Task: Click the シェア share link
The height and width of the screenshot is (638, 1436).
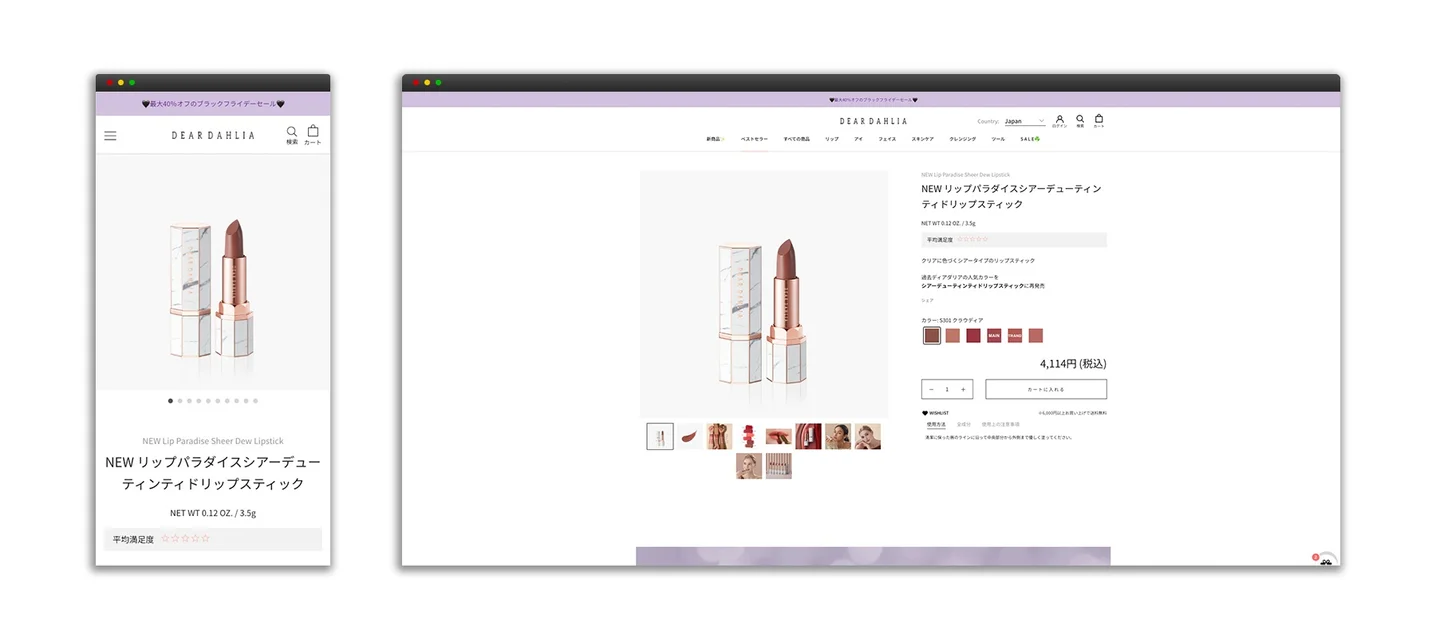Action: click(x=927, y=300)
